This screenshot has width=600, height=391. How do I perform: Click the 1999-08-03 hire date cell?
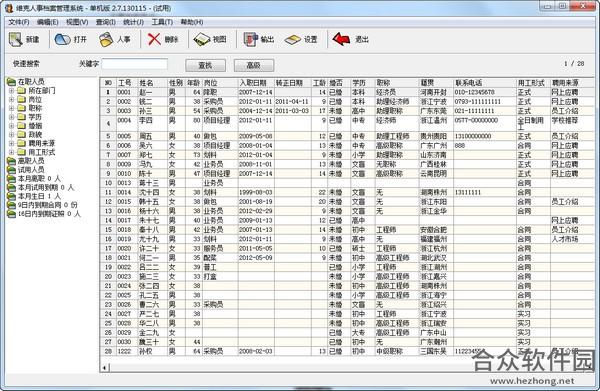(256, 192)
